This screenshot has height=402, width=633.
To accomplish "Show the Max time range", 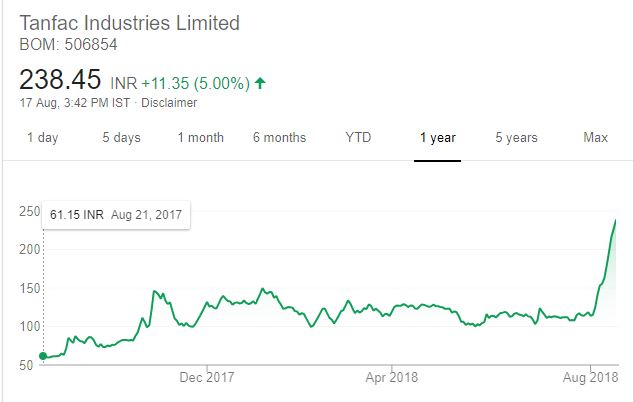I will [x=595, y=138].
